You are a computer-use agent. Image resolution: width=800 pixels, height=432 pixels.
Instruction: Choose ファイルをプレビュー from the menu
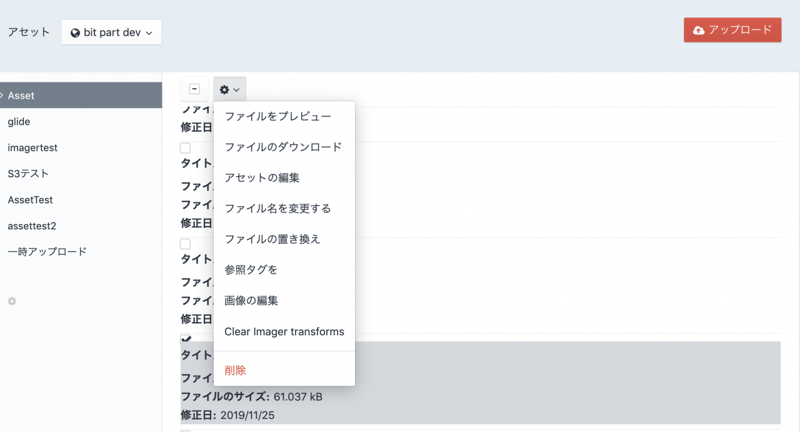pos(277,116)
